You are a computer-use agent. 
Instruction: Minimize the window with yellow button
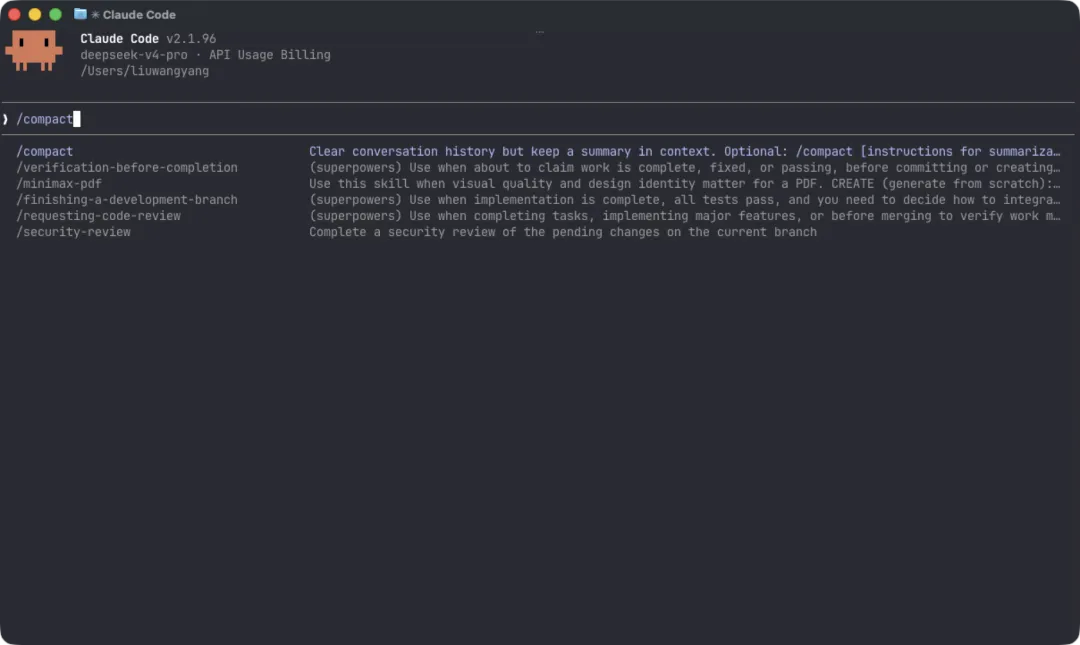(x=34, y=14)
